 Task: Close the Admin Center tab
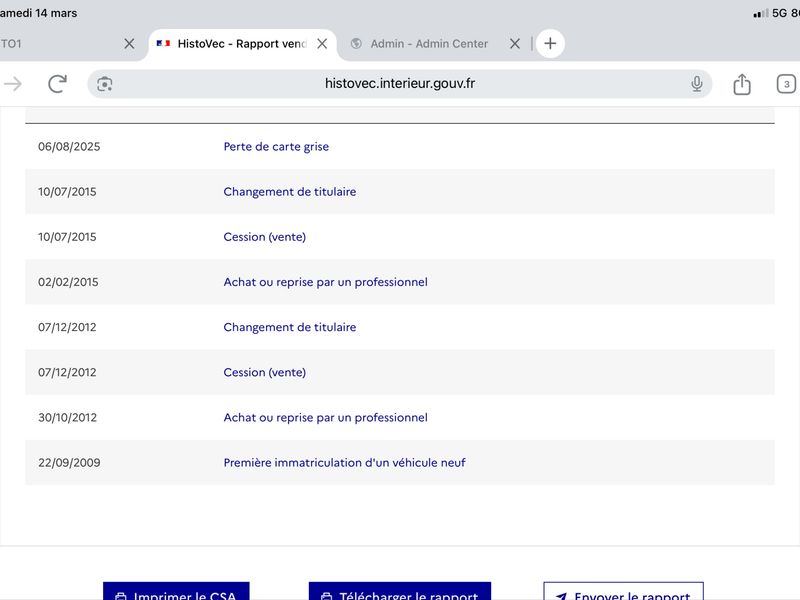coord(515,44)
